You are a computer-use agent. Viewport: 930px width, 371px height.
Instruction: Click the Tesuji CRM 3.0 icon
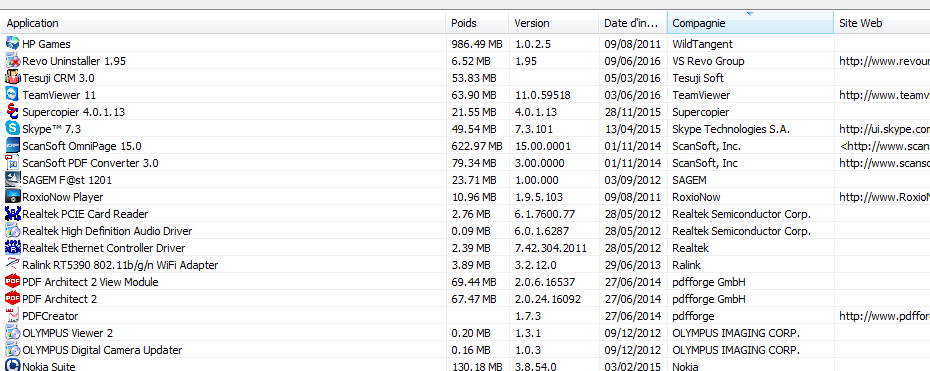12,78
